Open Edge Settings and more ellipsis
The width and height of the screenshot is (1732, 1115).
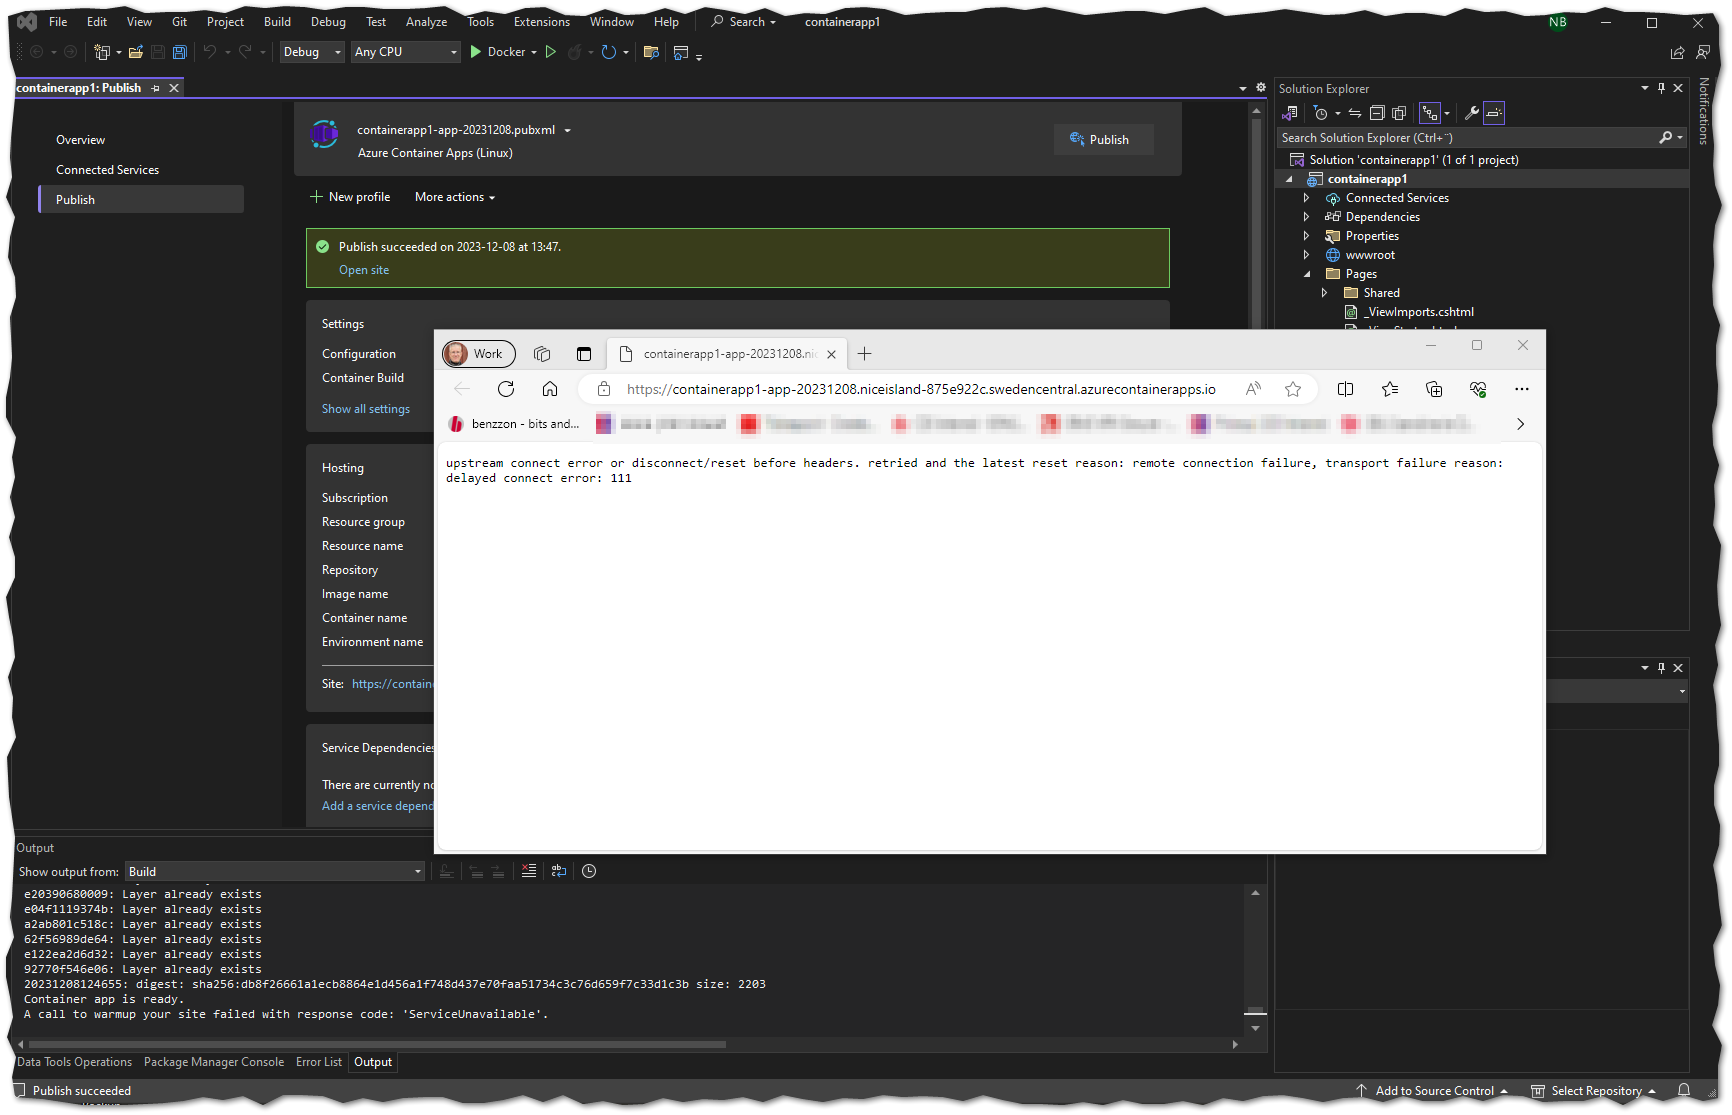tap(1522, 389)
